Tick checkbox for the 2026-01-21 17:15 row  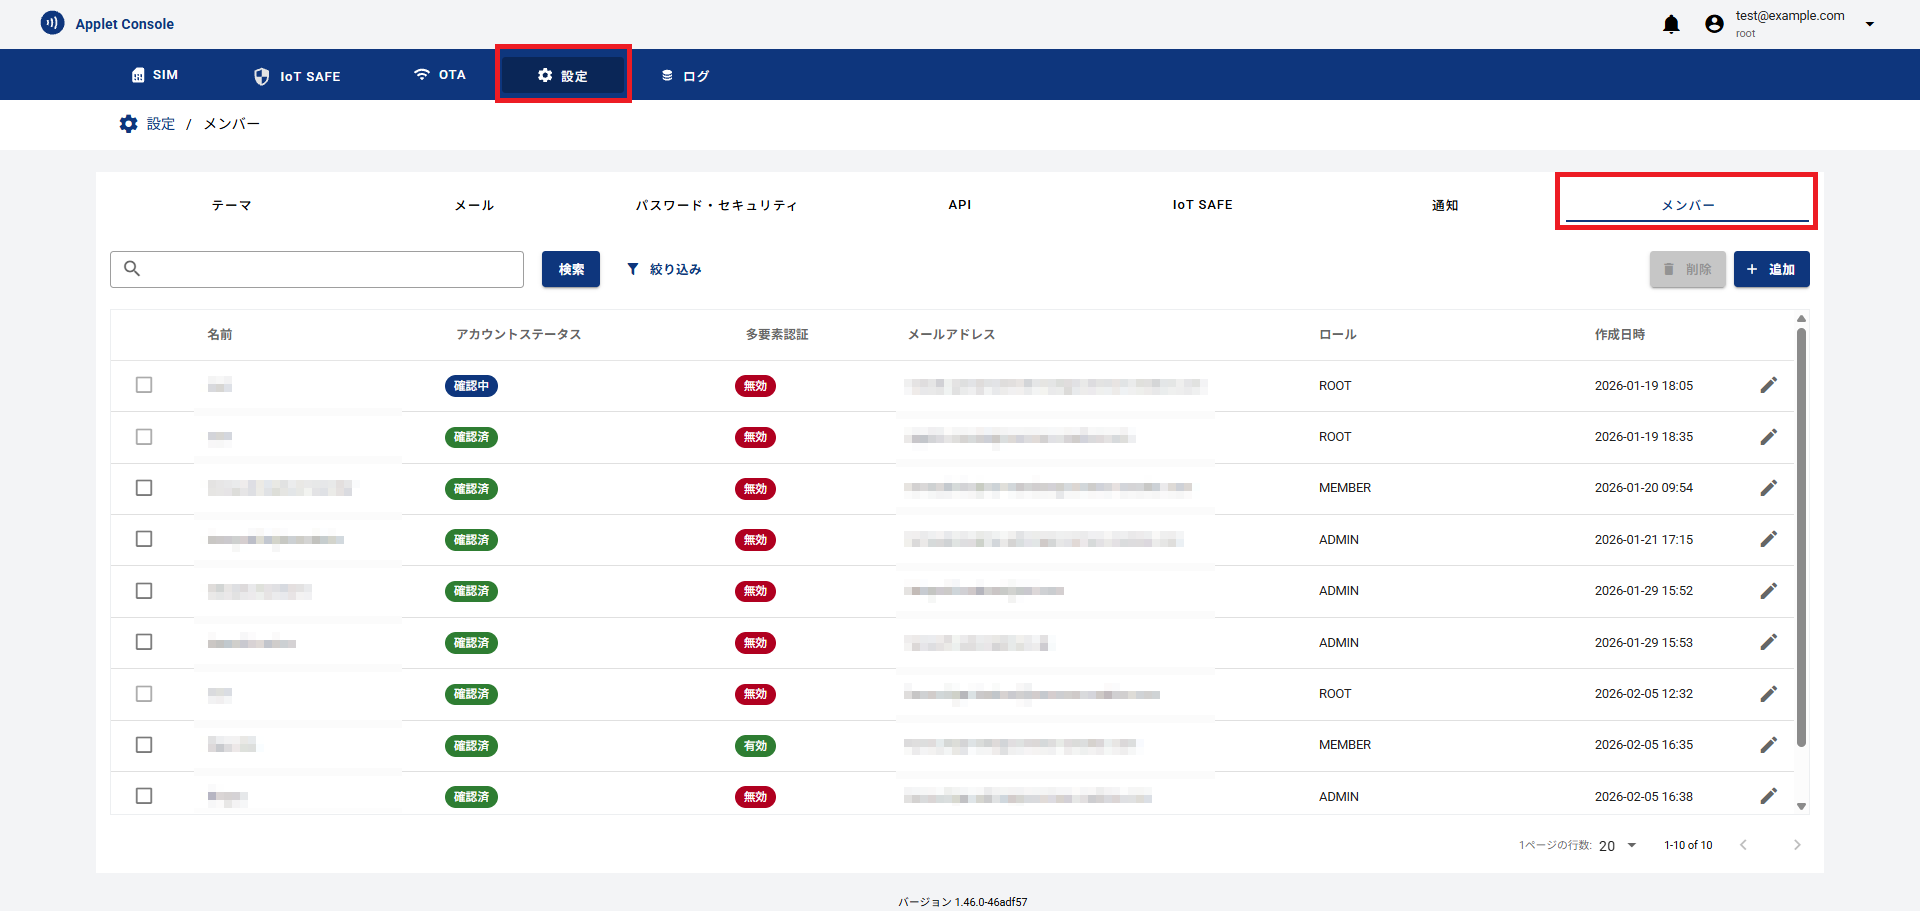(x=144, y=539)
